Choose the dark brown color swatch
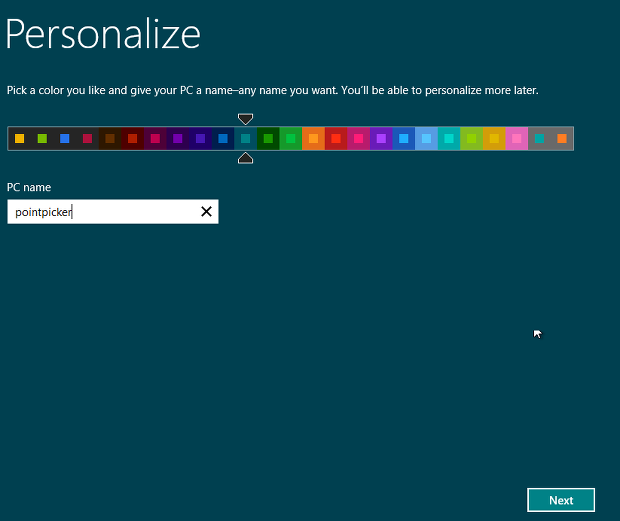This screenshot has width=620, height=521. pyautogui.click(x=110, y=138)
